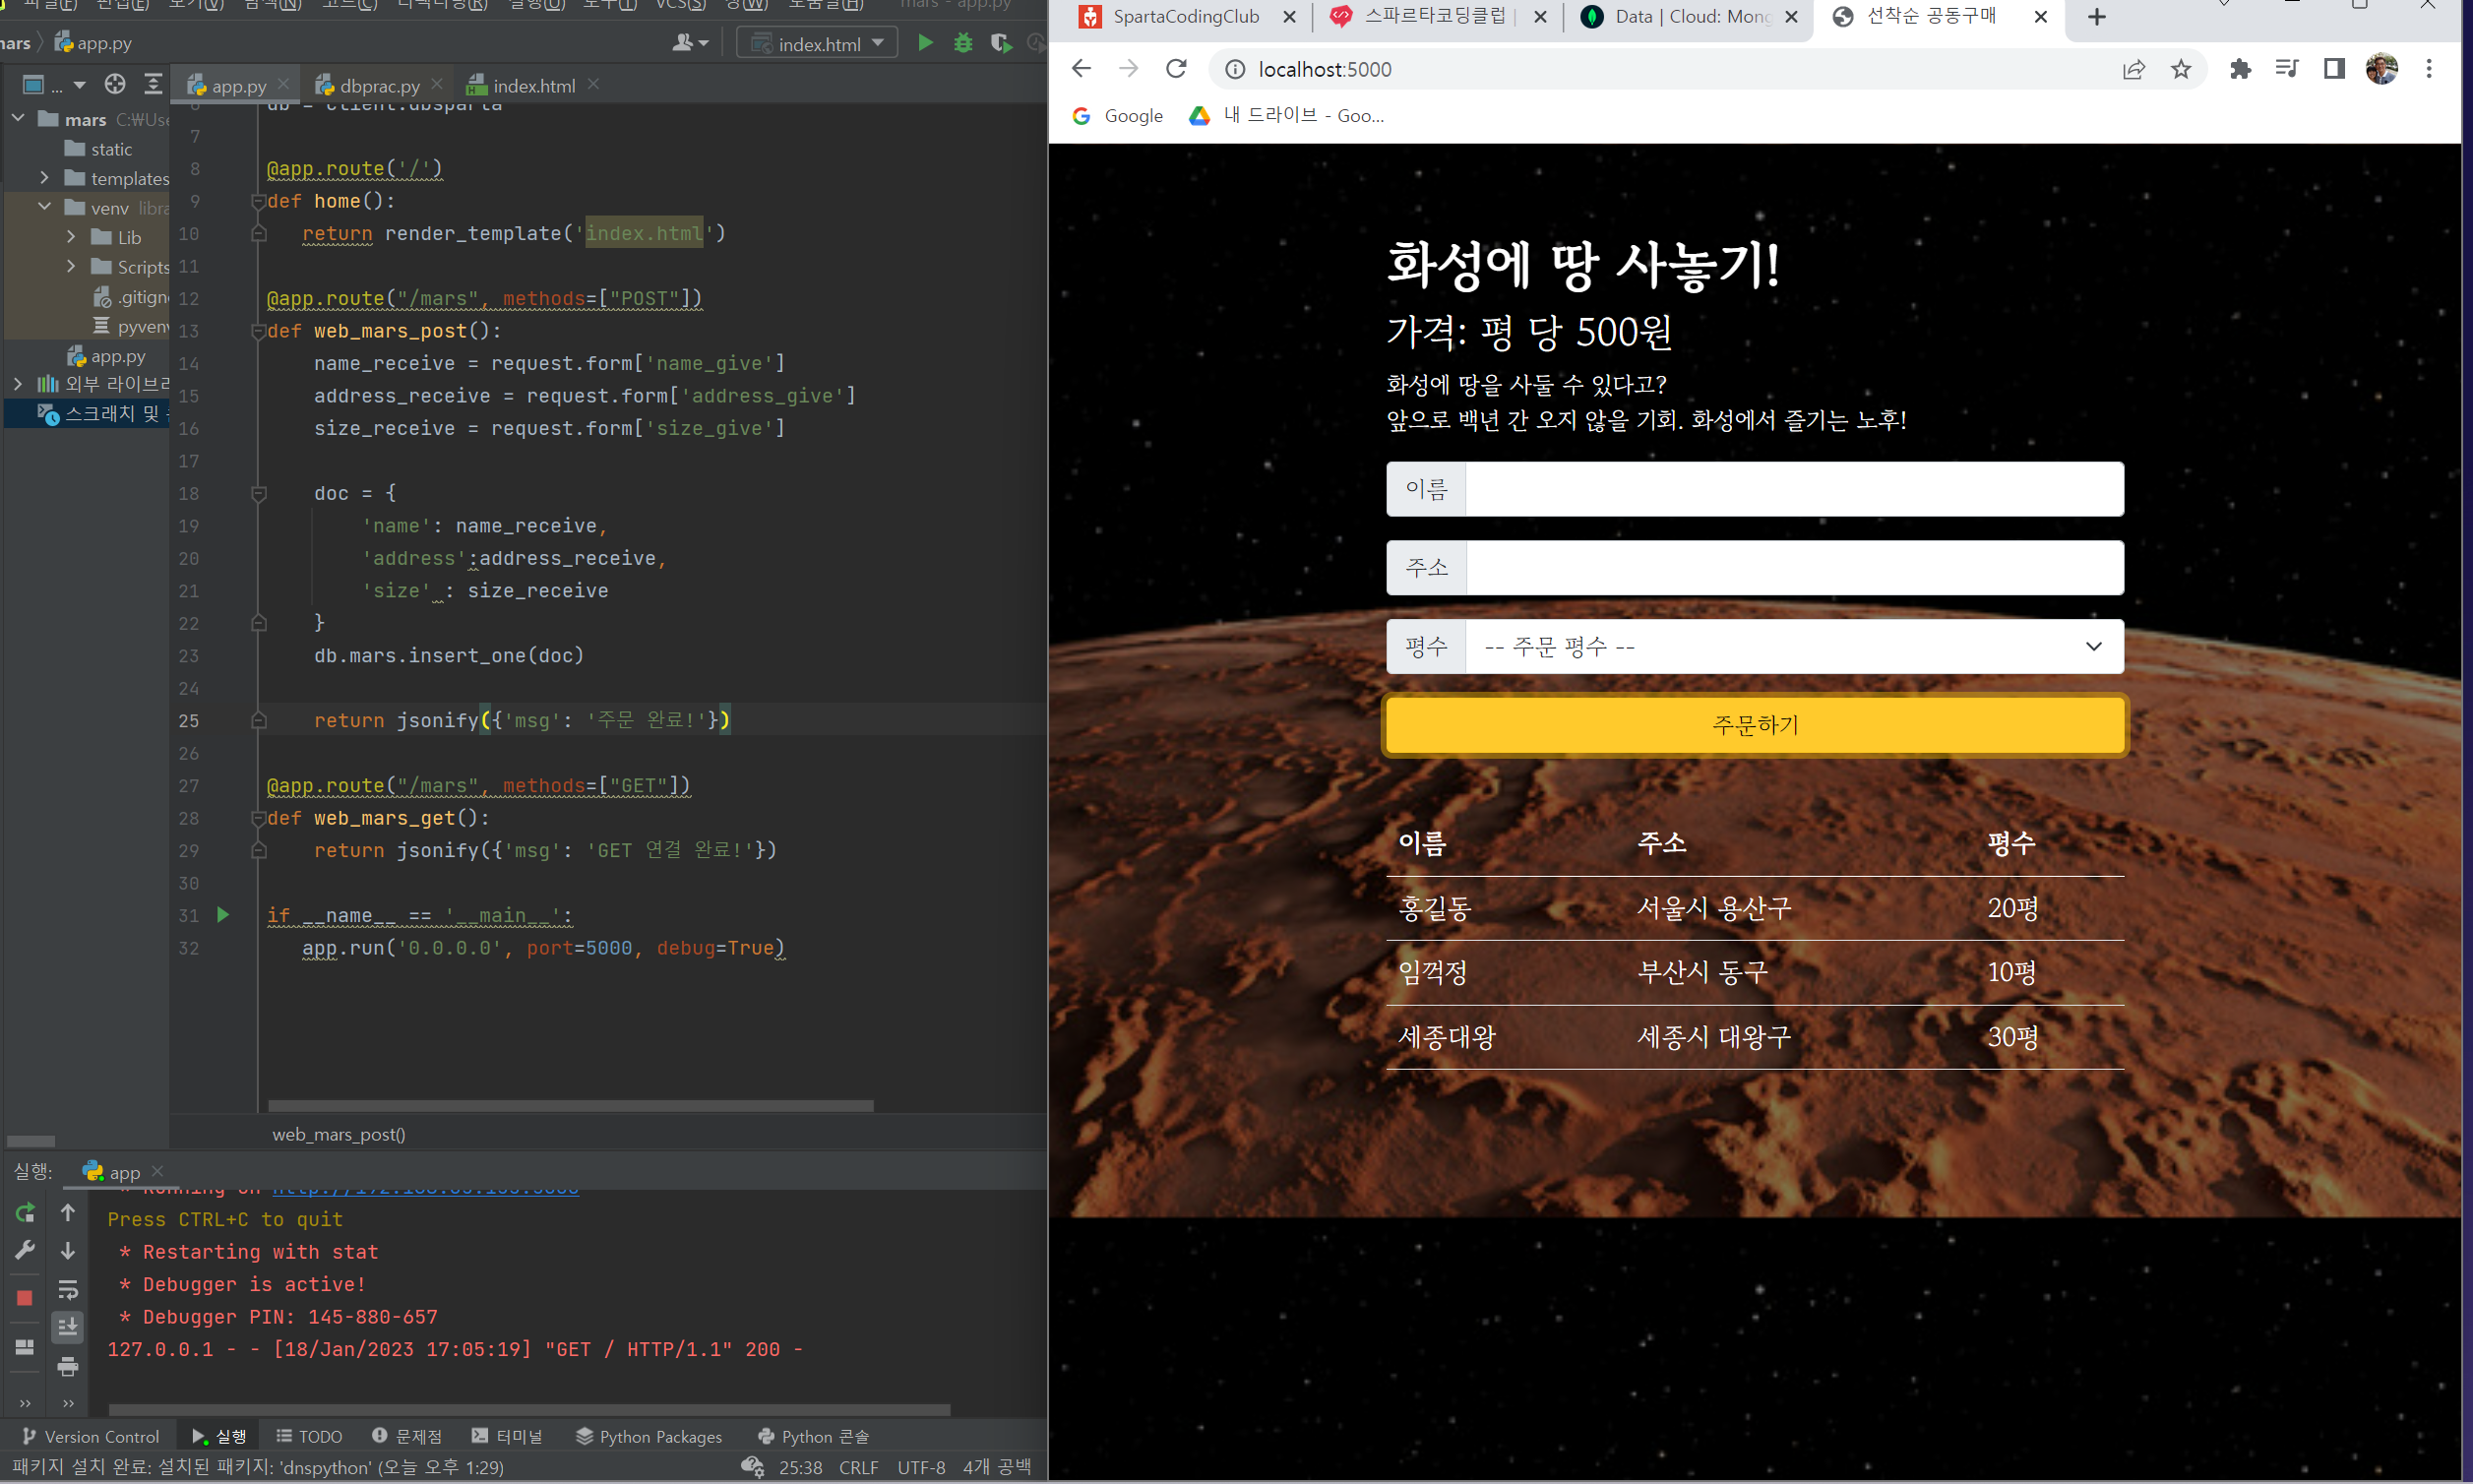Open Chrome three-dot menu
The width and height of the screenshot is (2473, 1484).
[x=2429, y=68]
